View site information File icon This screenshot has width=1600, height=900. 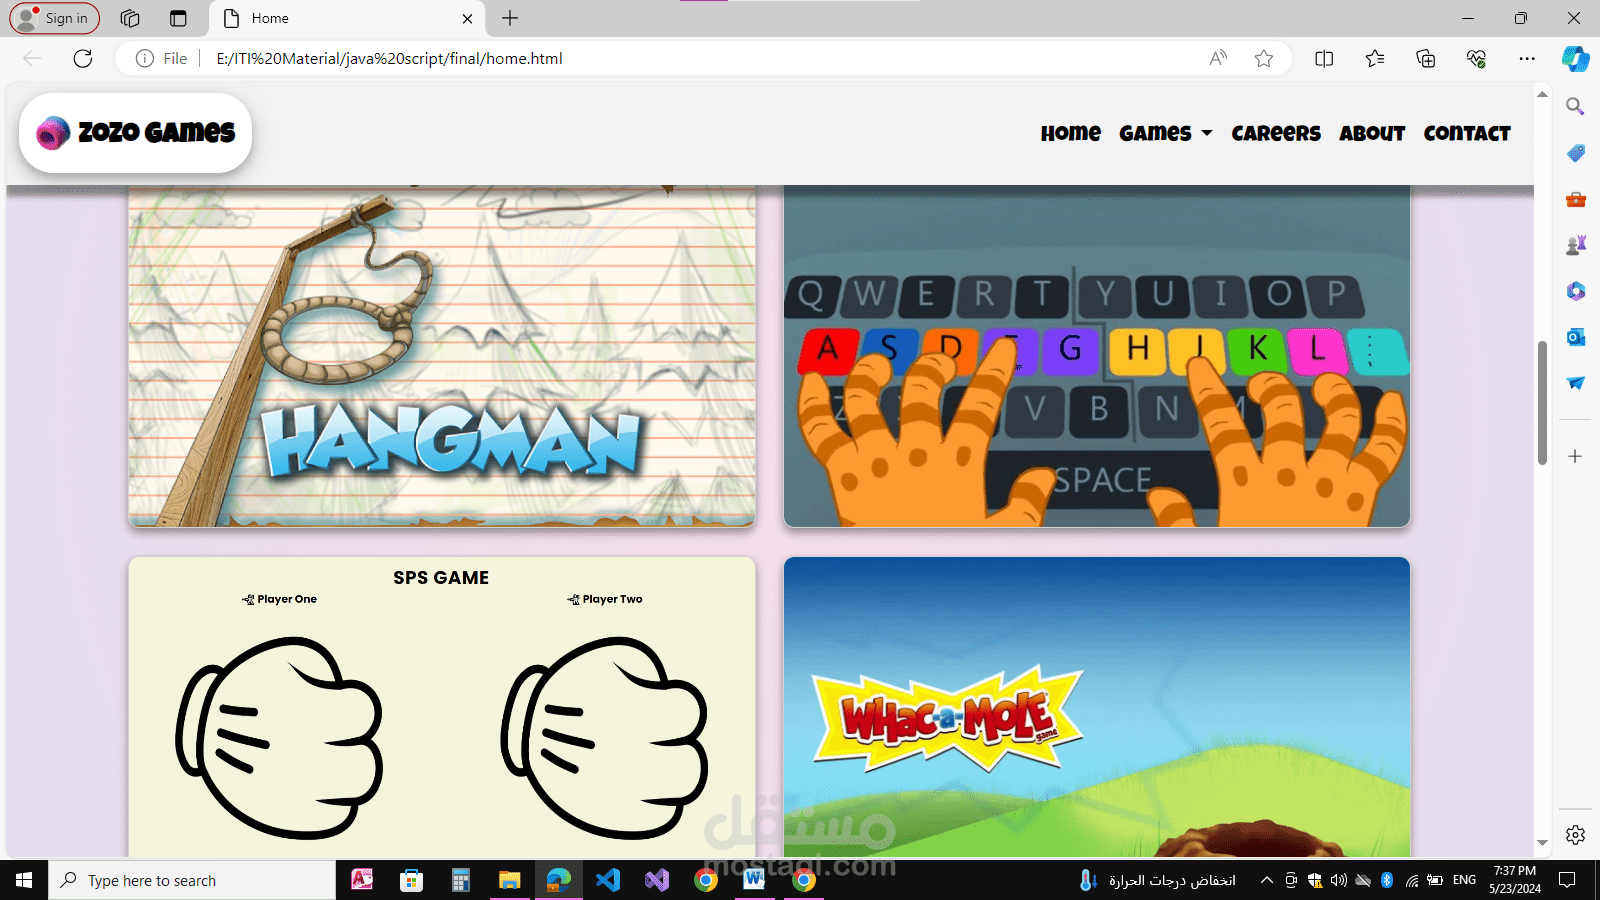pos(162,58)
